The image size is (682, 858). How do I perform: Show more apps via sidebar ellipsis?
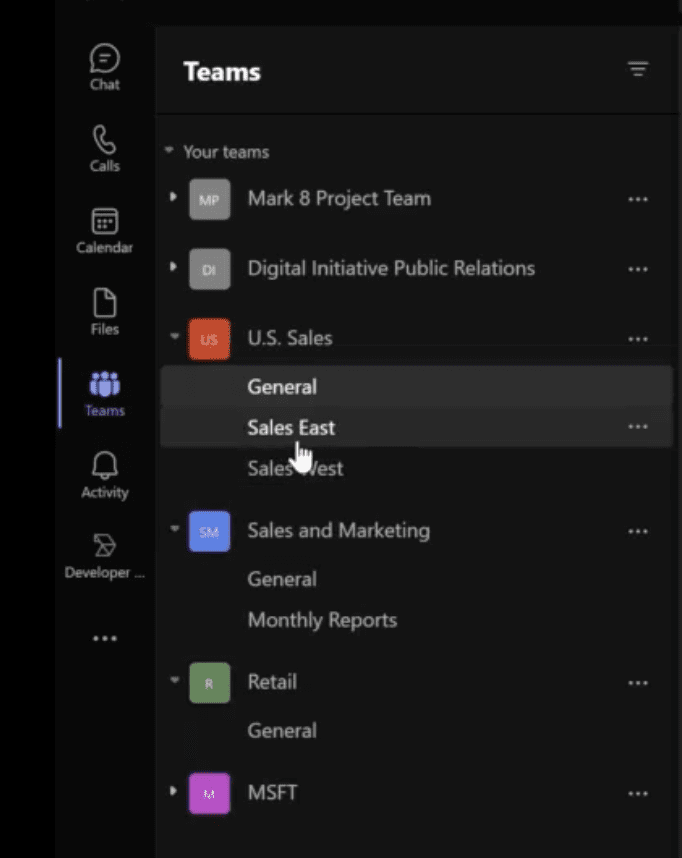[x=105, y=639]
